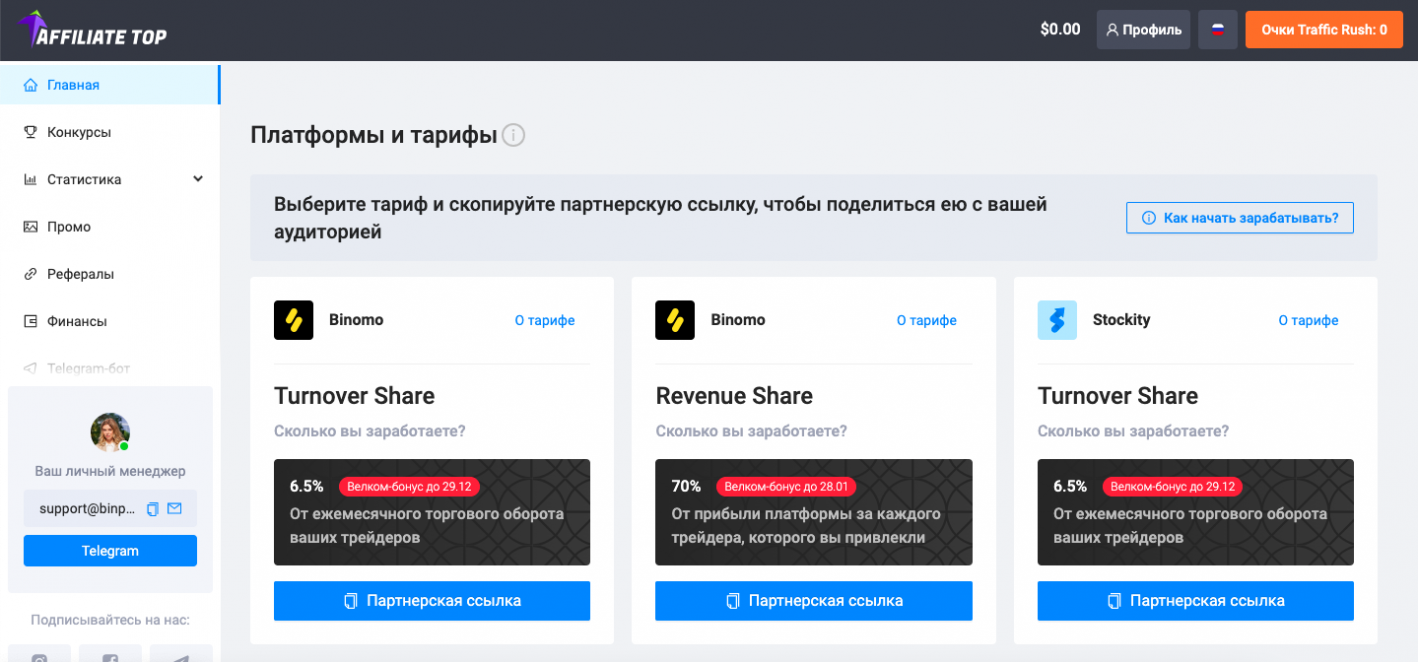The height and width of the screenshot is (662, 1418).
Task: Open the Главная home page
Action: pyautogui.click(x=110, y=85)
